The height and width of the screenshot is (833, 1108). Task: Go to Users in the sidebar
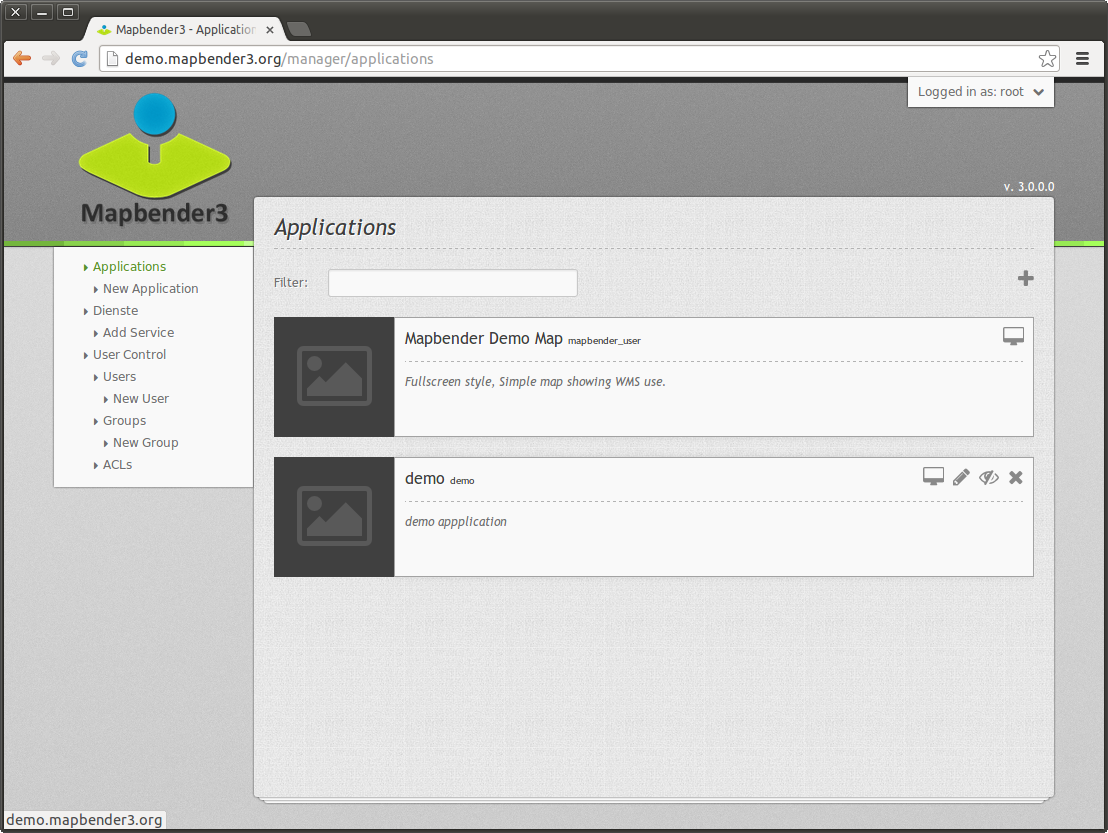(x=119, y=377)
